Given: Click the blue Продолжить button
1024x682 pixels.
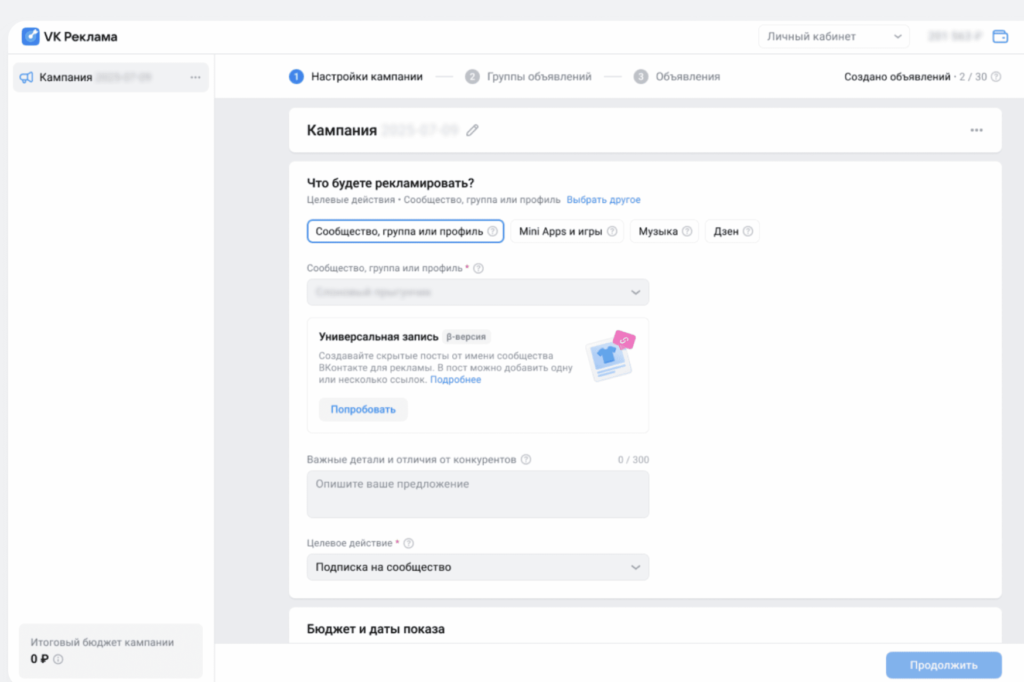Looking at the screenshot, I should [941, 665].
